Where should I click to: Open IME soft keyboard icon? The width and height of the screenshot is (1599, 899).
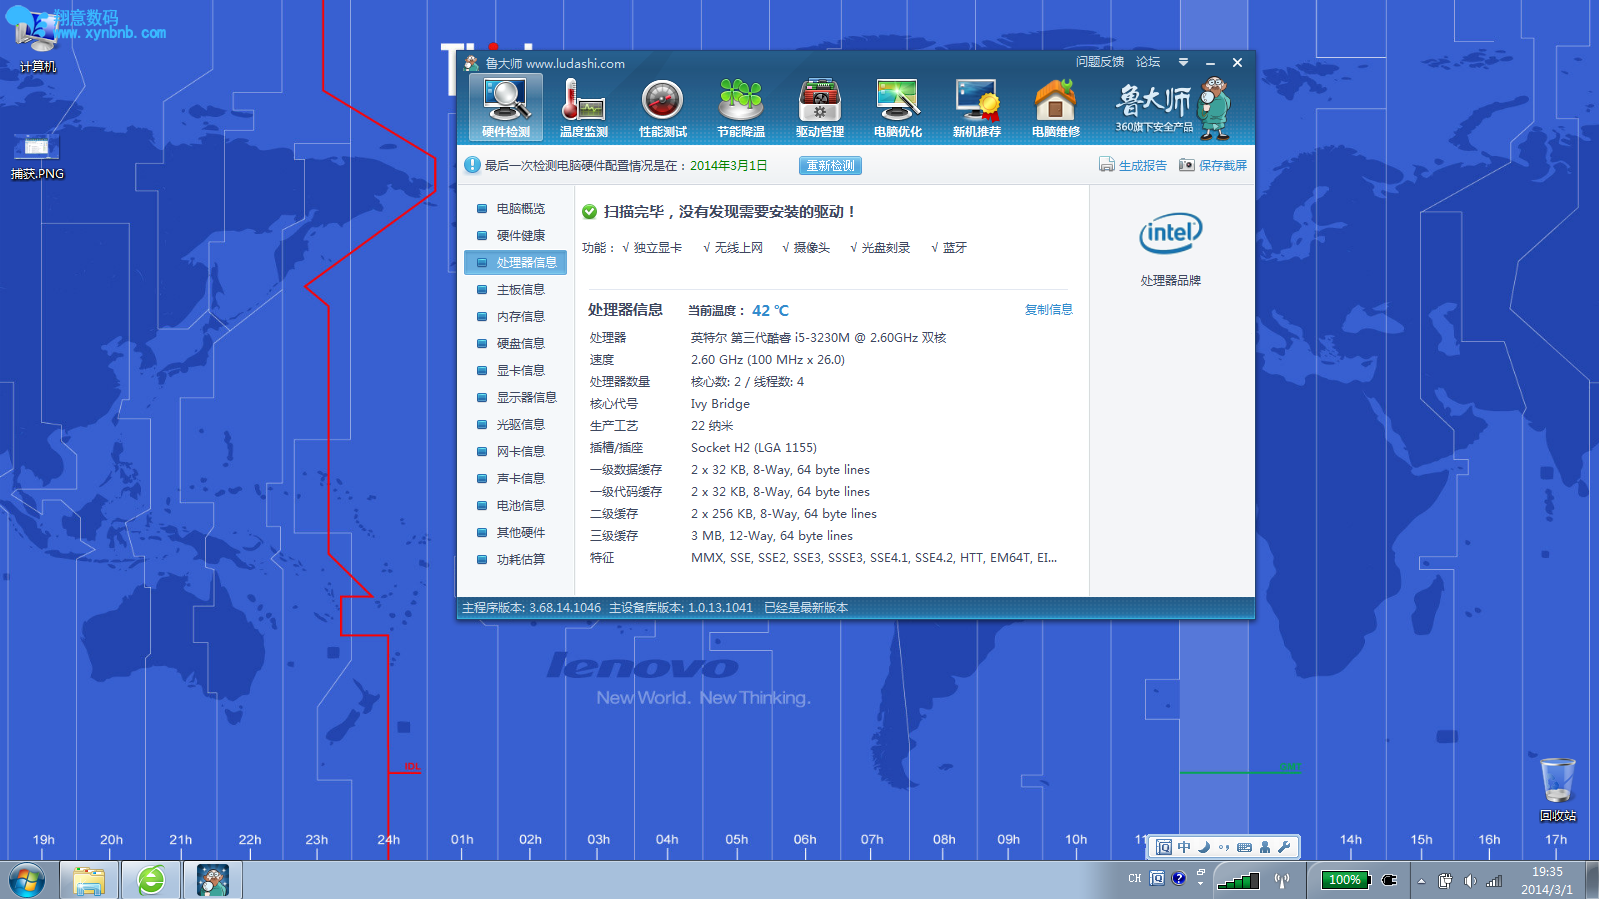click(x=1244, y=847)
